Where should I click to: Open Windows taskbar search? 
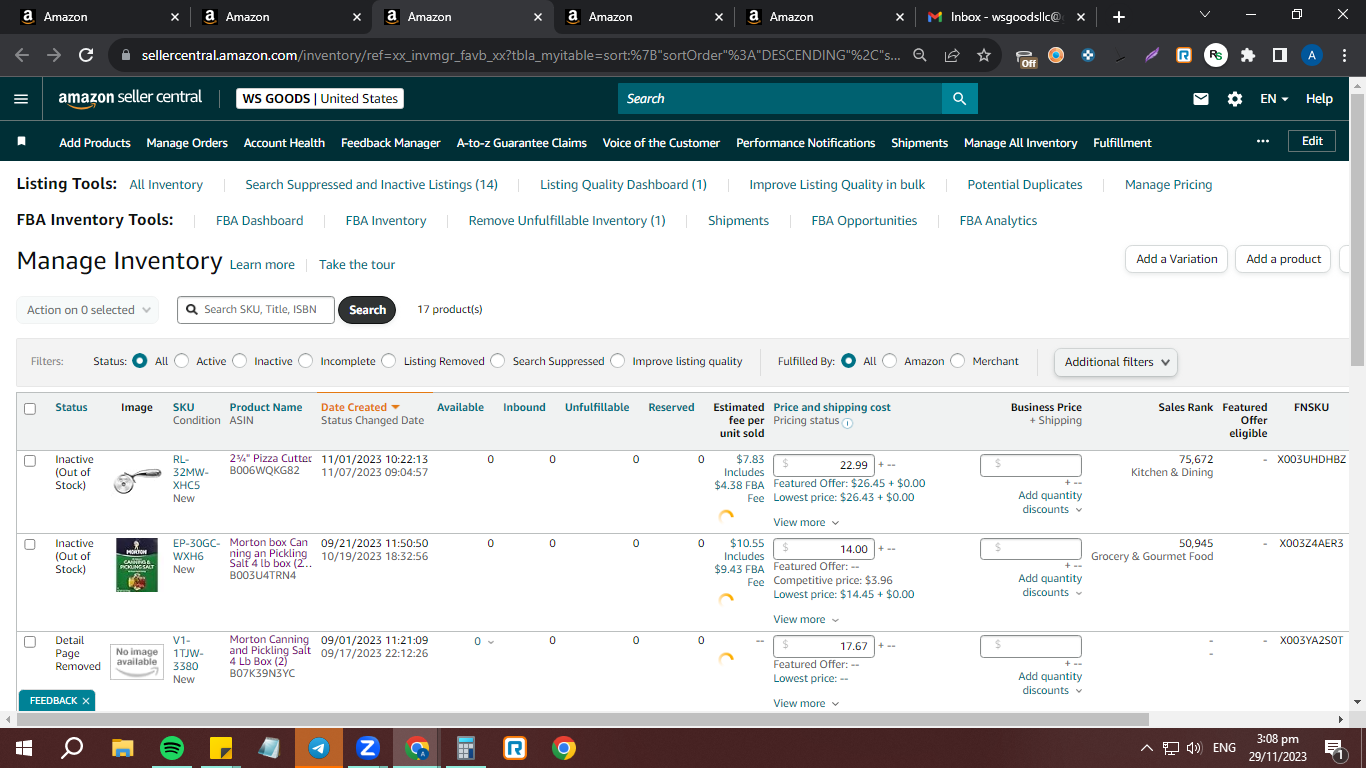click(72, 747)
